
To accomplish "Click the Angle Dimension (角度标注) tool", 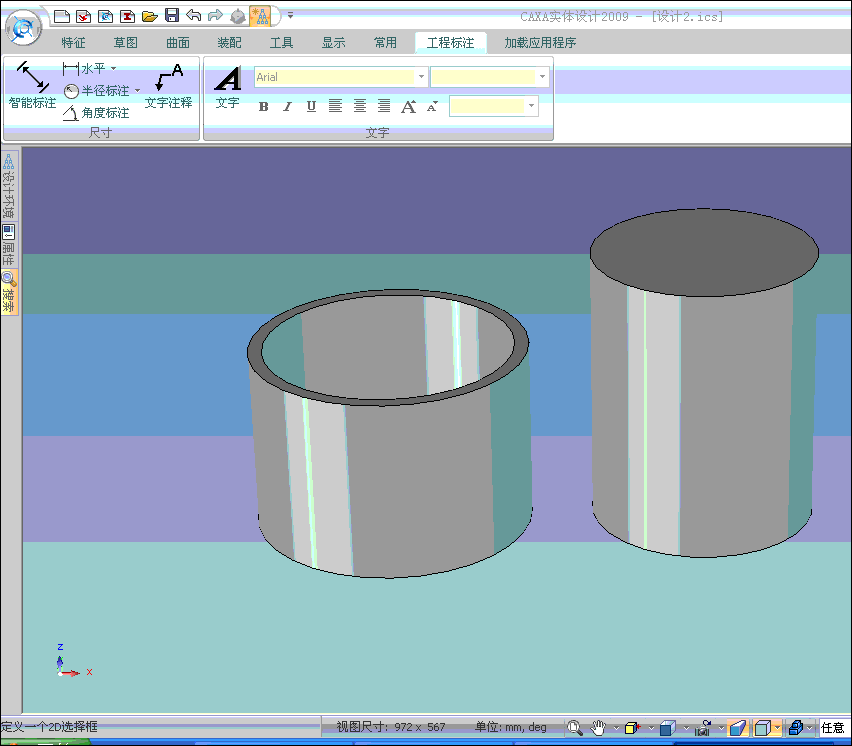I will click(97, 113).
